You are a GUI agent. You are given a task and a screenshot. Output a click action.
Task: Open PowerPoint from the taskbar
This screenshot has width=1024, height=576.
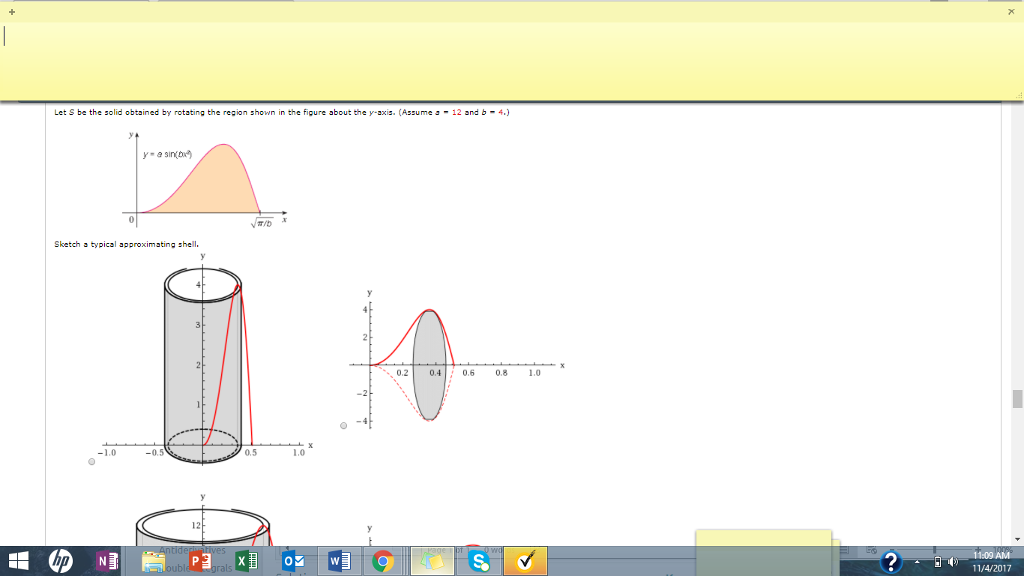pyautogui.click(x=198, y=562)
